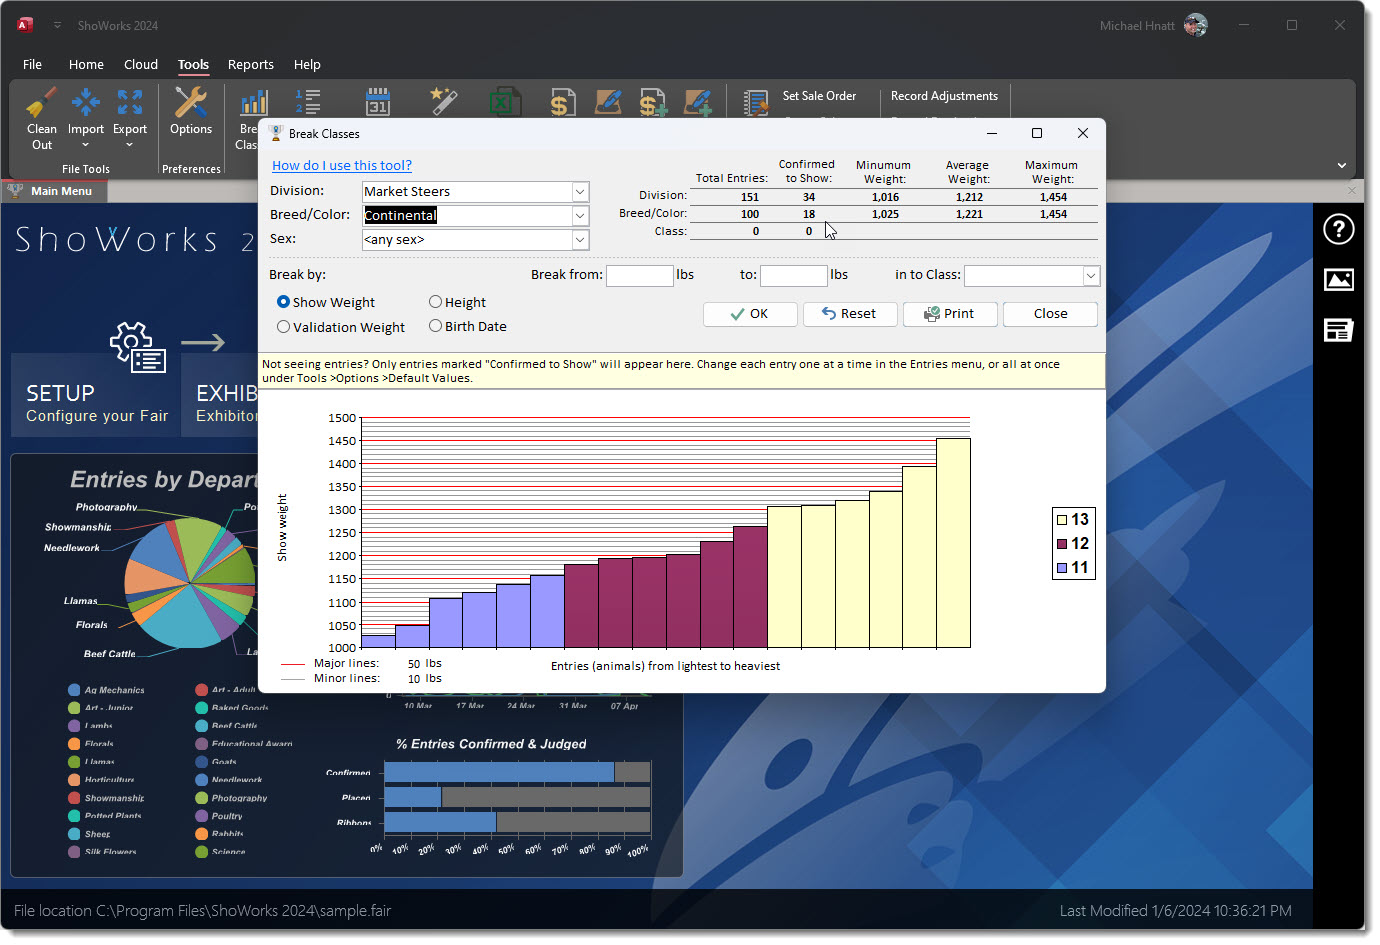Viewport: 1380px width, 945px height.
Task: Click the Confirmed progress bar in chart
Action: [x=499, y=772]
